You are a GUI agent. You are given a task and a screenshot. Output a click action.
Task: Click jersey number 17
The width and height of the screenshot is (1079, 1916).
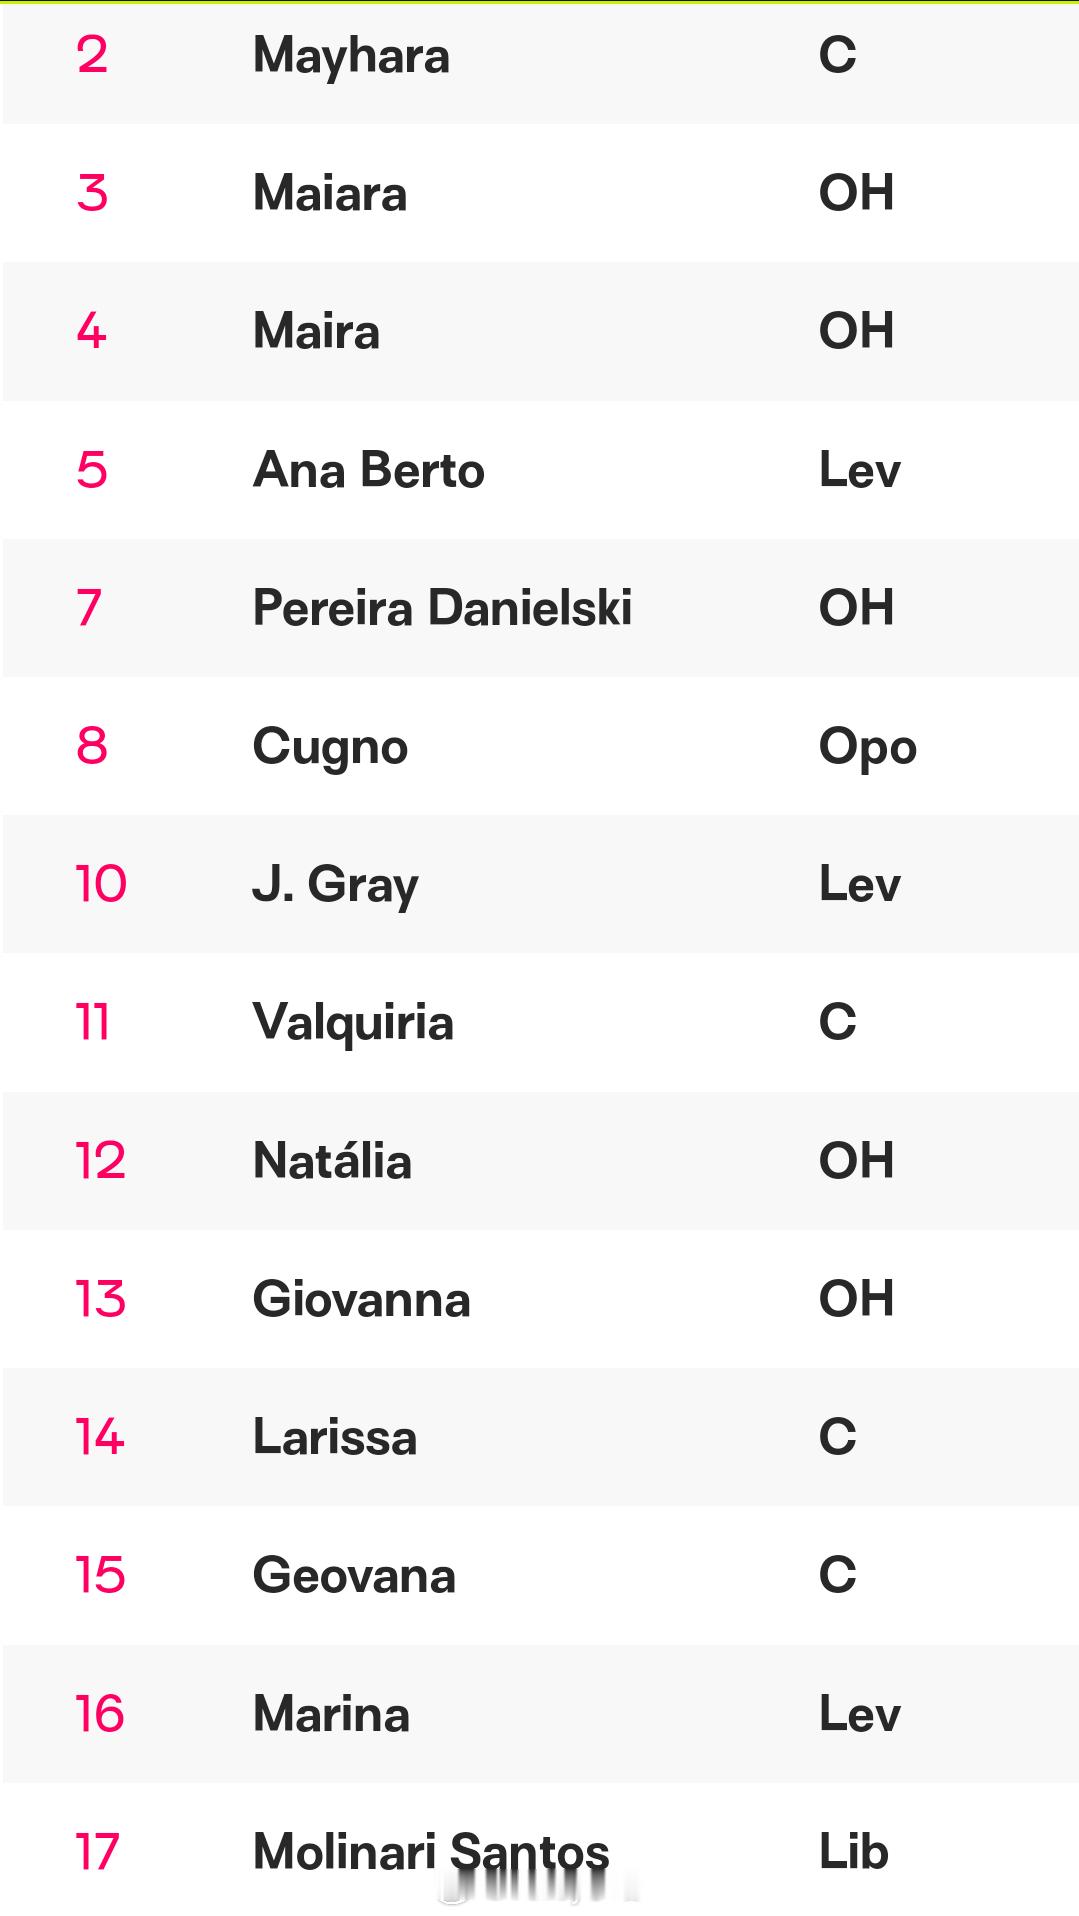(x=98, y=1852)
